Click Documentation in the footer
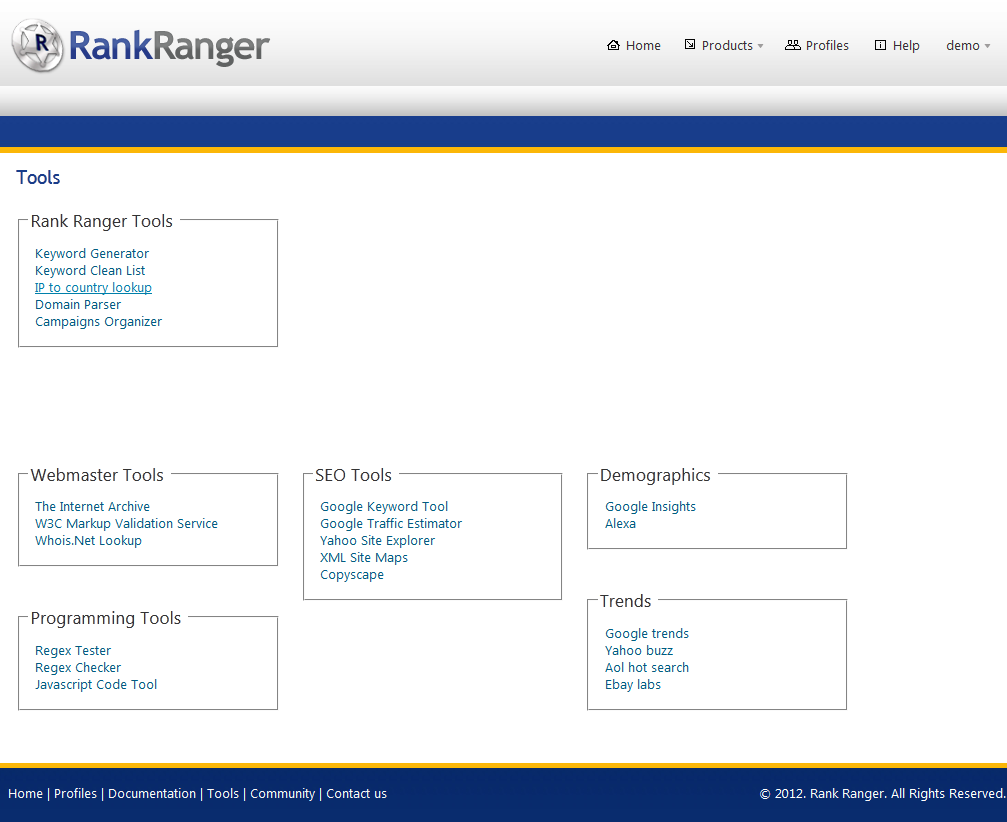Viewport: 1007px width, 822px height. [152, 794]
